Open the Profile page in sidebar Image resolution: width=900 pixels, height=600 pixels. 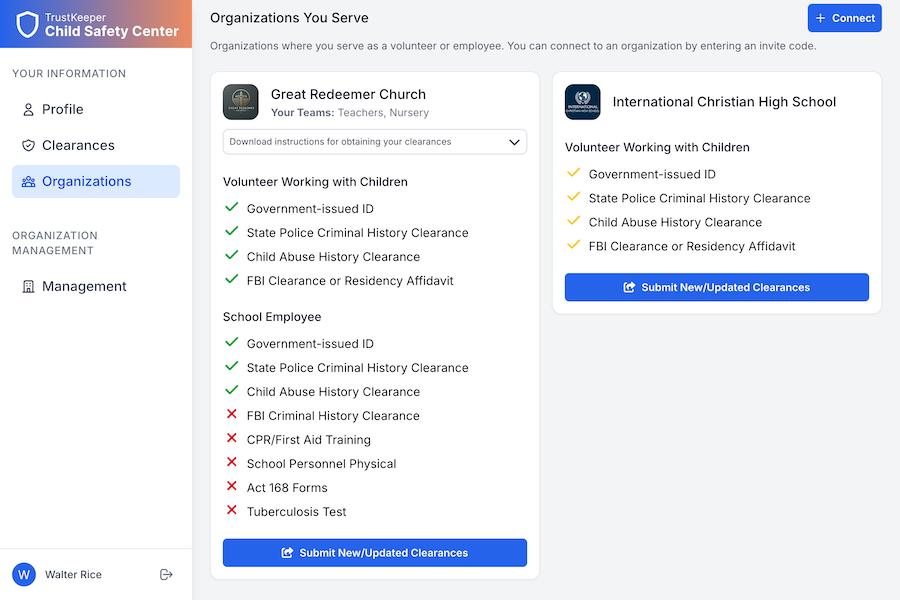point(62,109)
